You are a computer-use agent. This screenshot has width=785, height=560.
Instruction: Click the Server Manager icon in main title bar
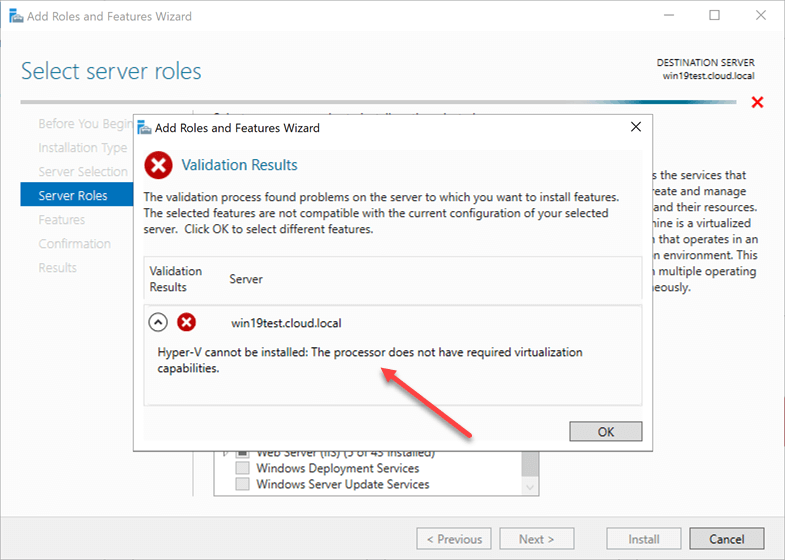(x=16, y=16)
